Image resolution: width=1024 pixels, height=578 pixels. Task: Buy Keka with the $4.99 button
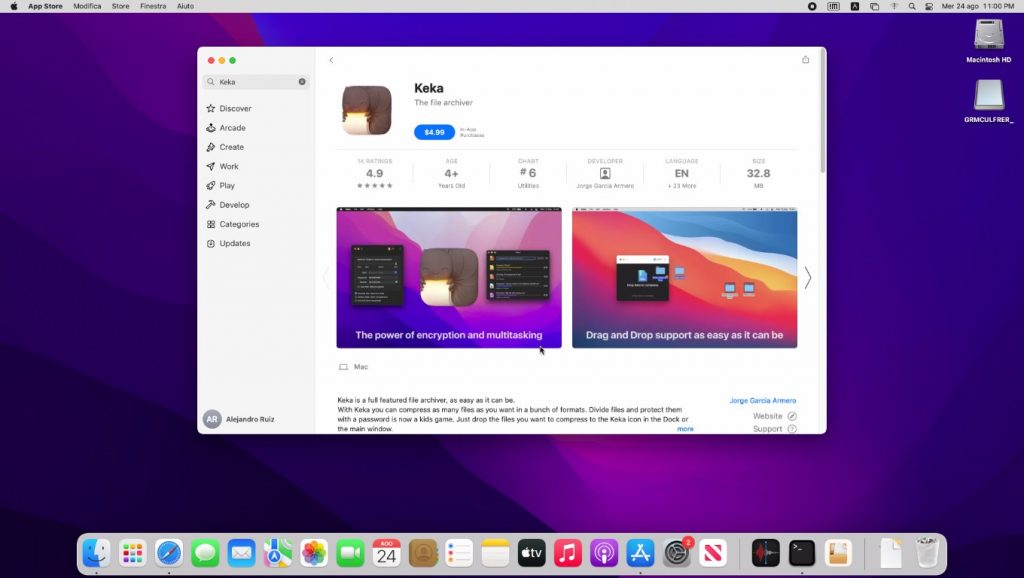pyautogui.click(x=434, y=132)
